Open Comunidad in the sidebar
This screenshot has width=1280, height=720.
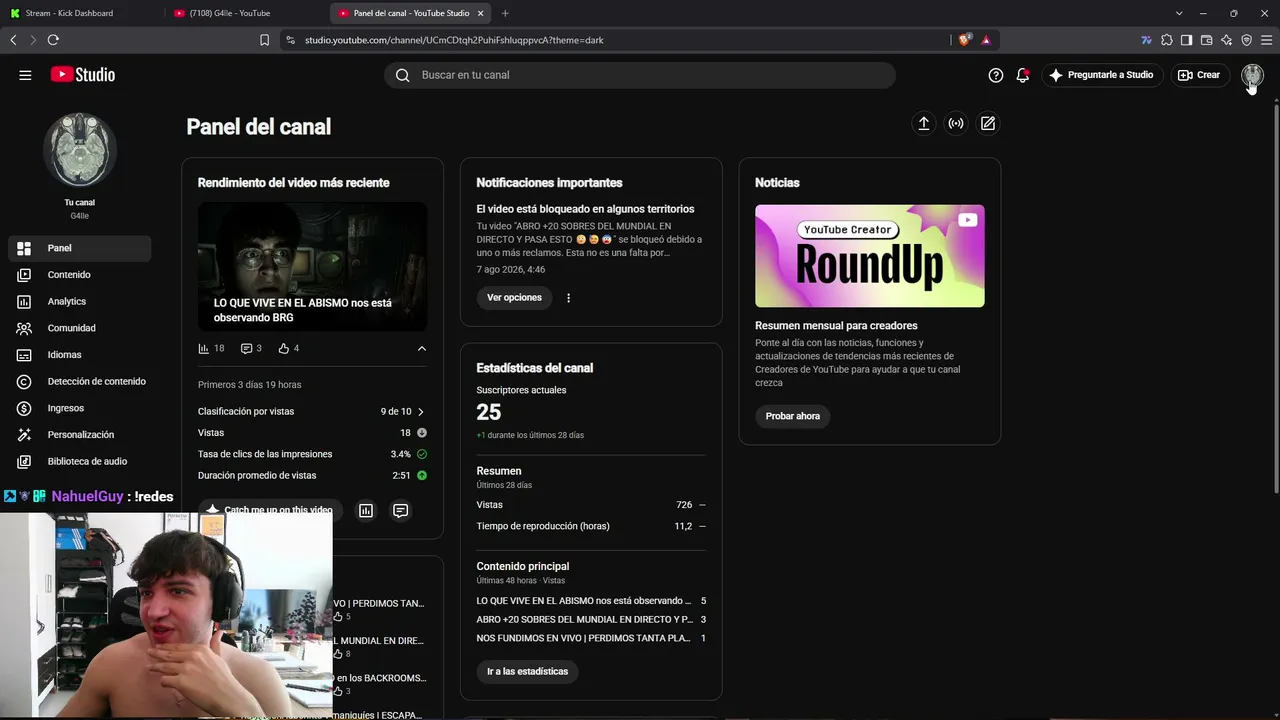tap(80, 328)
